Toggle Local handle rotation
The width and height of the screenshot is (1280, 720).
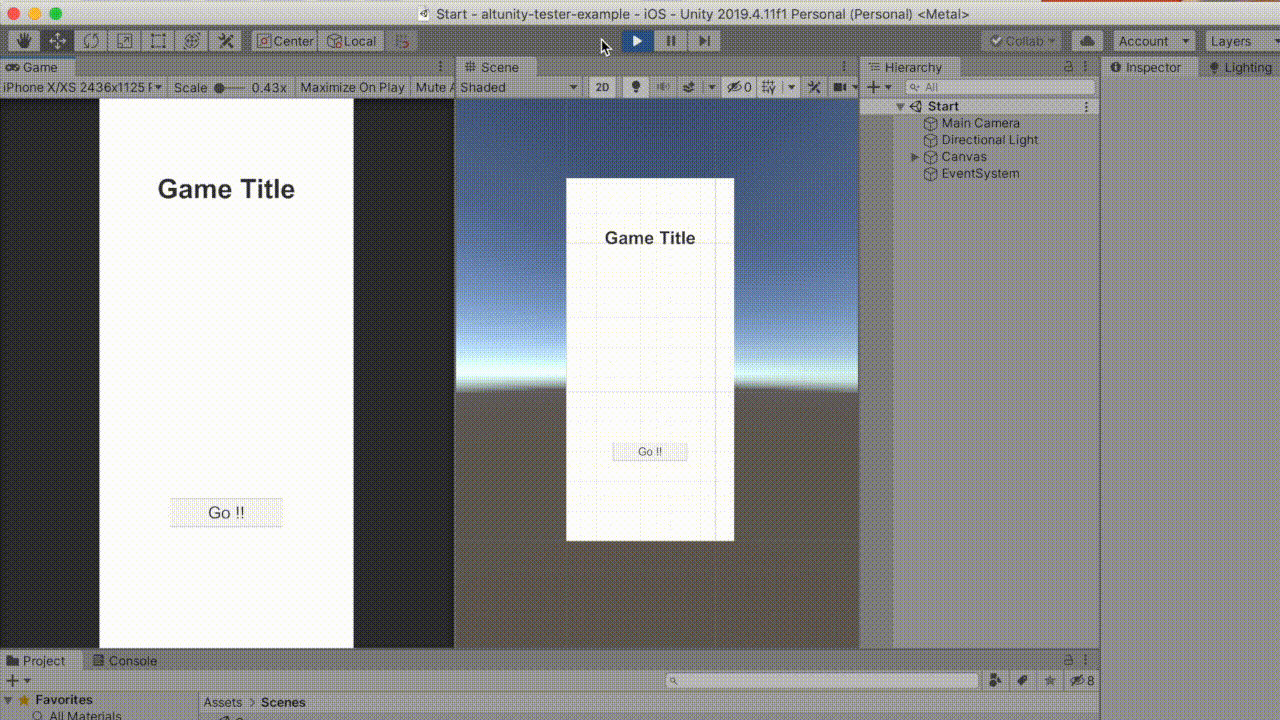pyautogui.click(x=350, y=41)
